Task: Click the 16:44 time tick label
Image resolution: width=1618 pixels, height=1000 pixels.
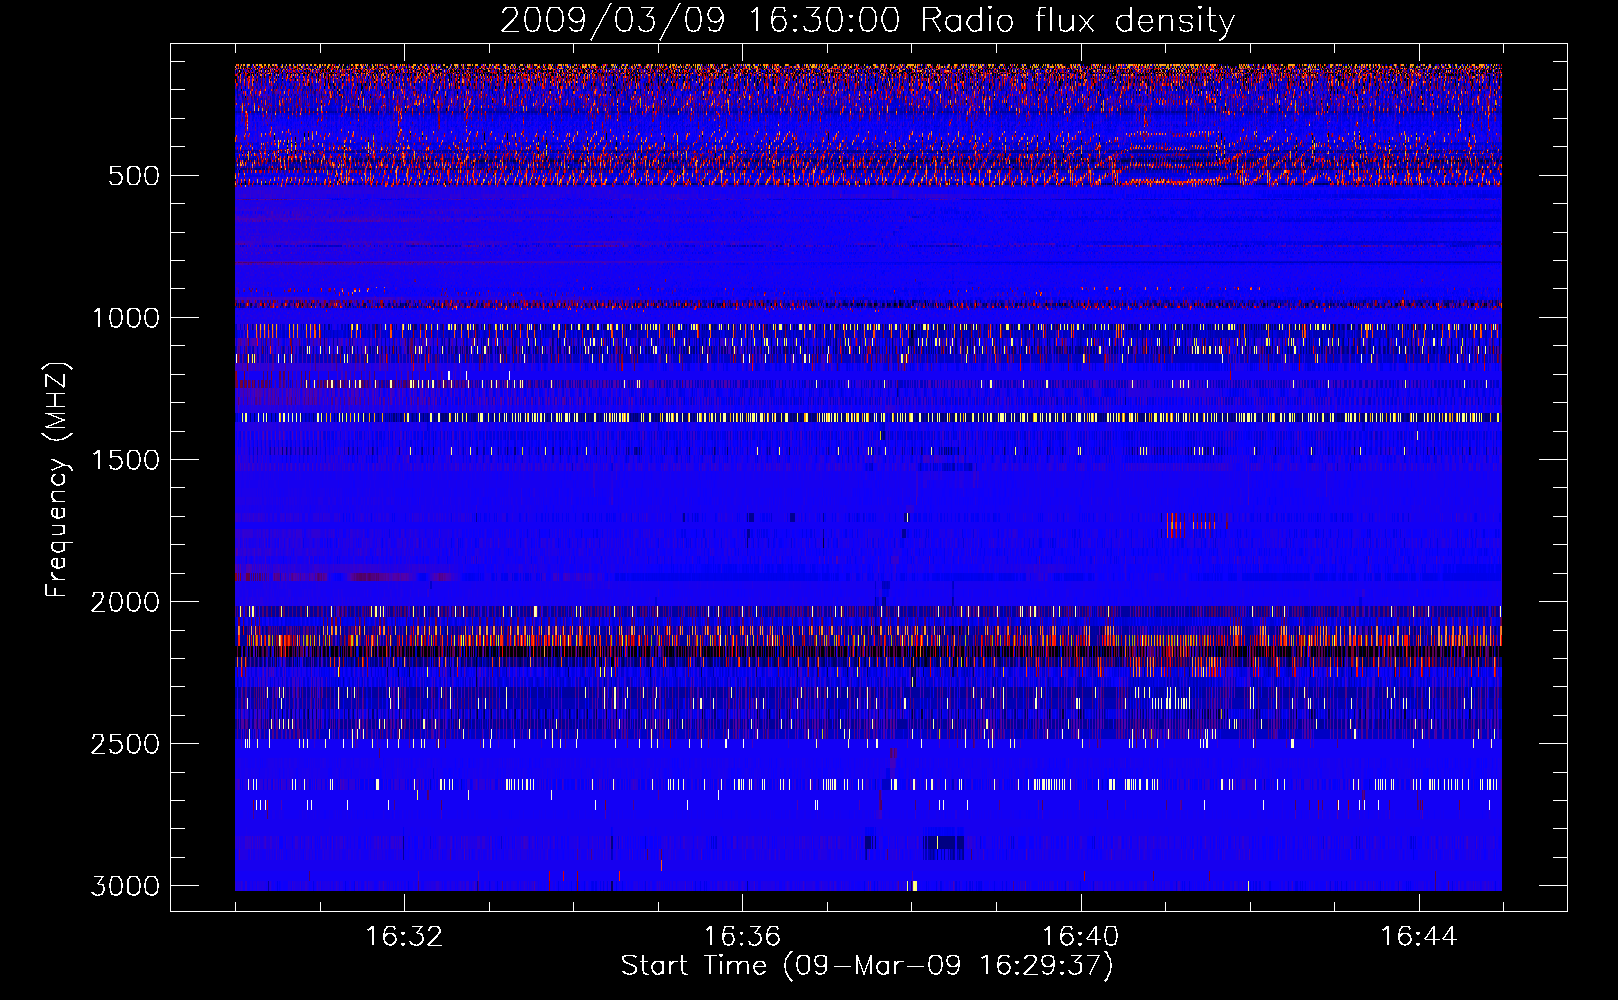Action: click(1419, 937)
